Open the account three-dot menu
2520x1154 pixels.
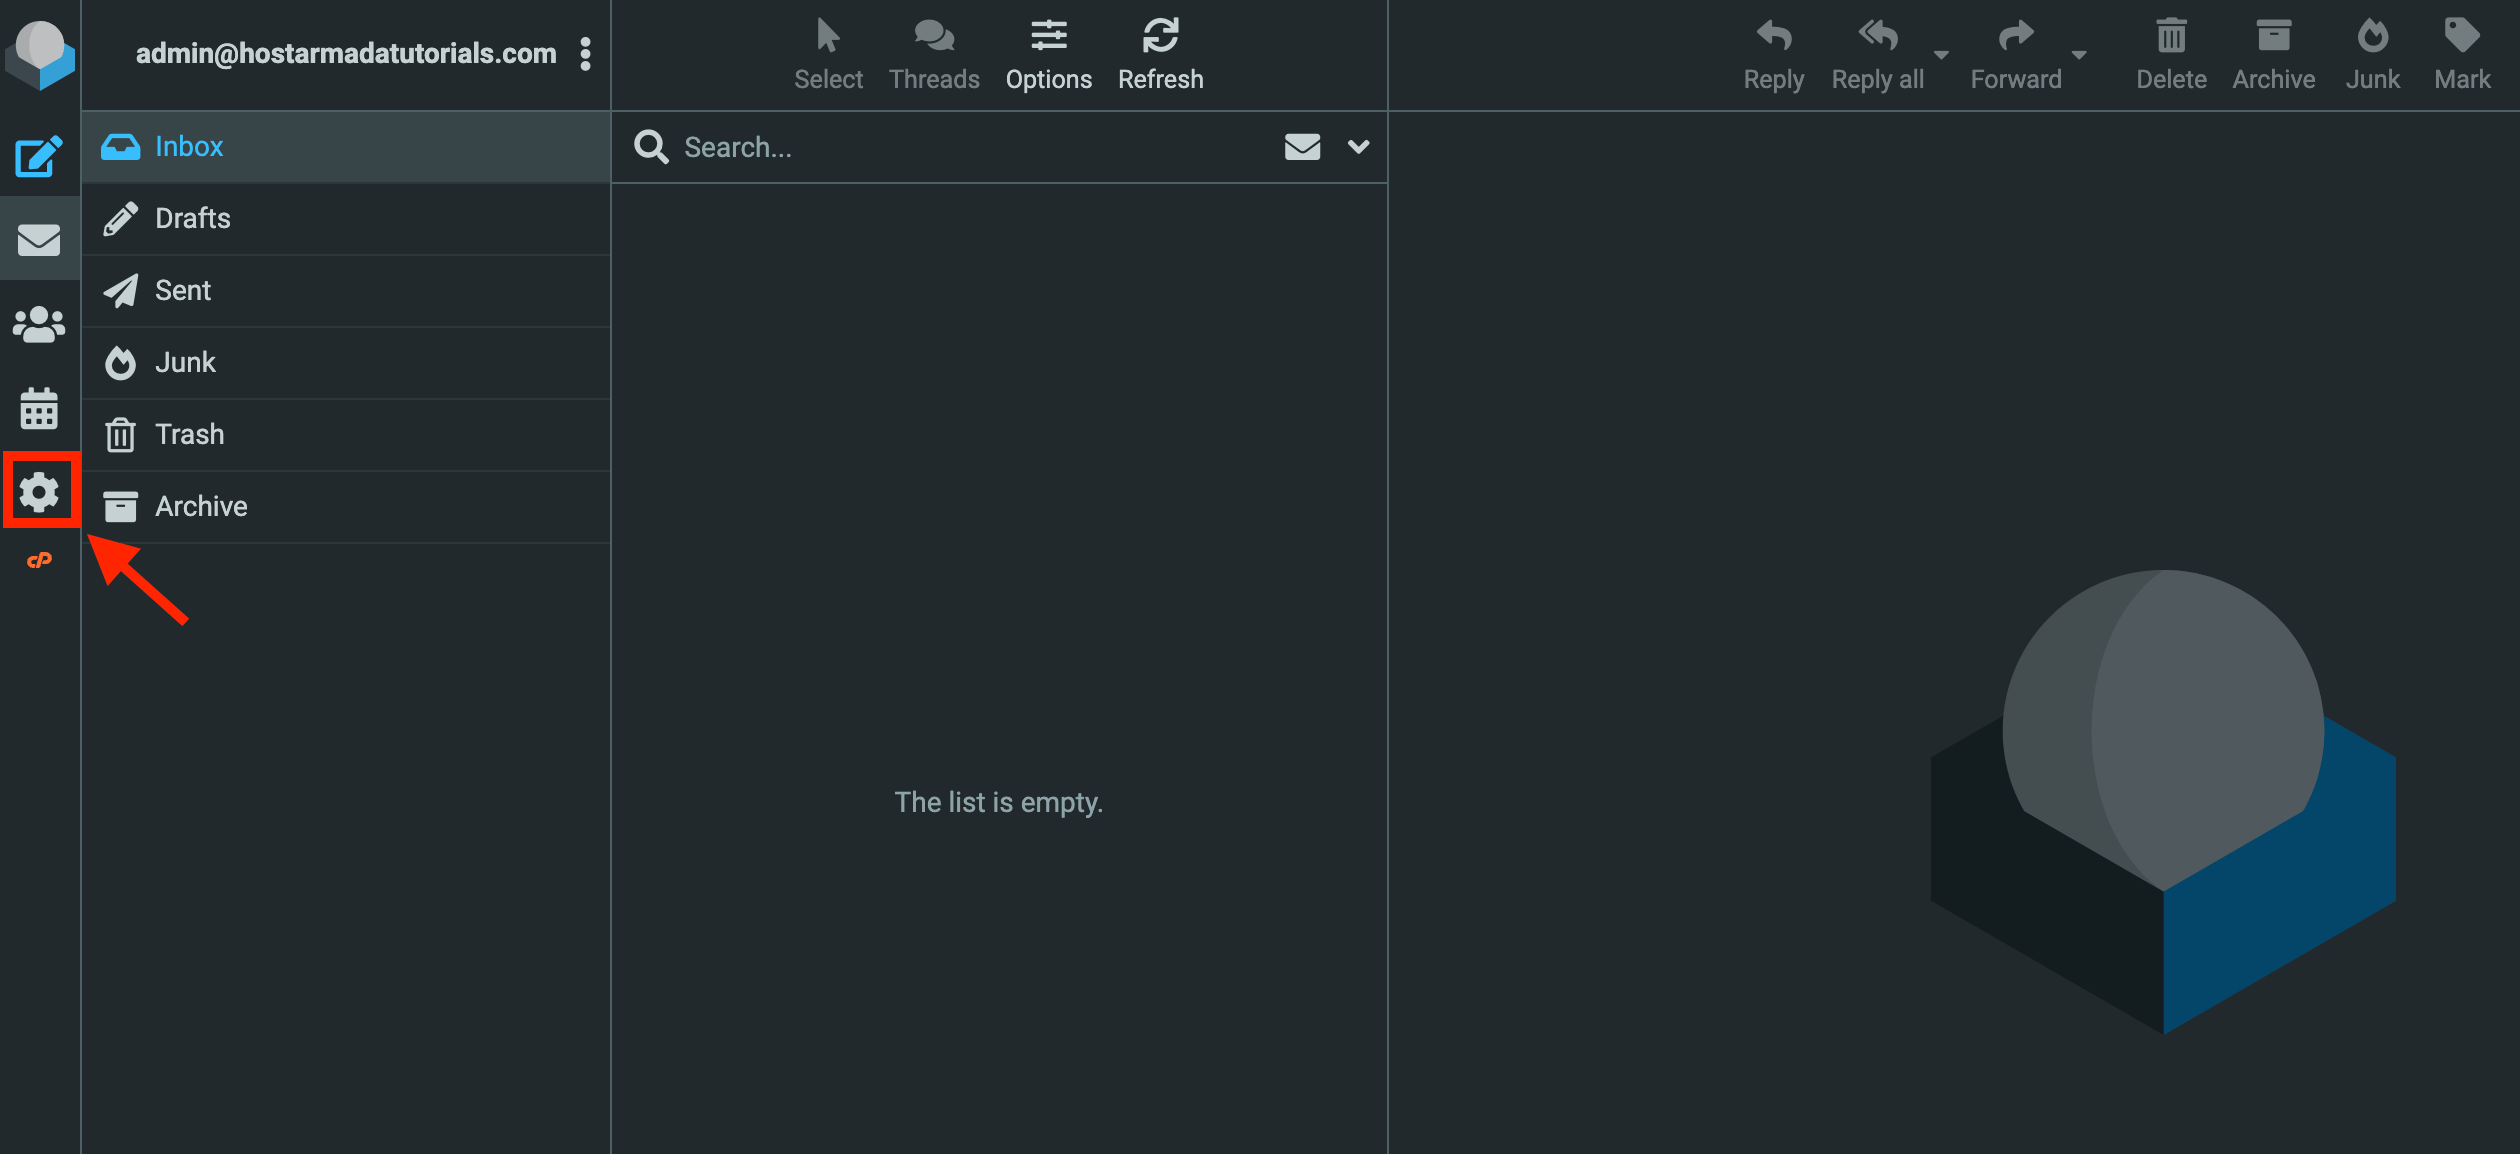coord(585,54)
